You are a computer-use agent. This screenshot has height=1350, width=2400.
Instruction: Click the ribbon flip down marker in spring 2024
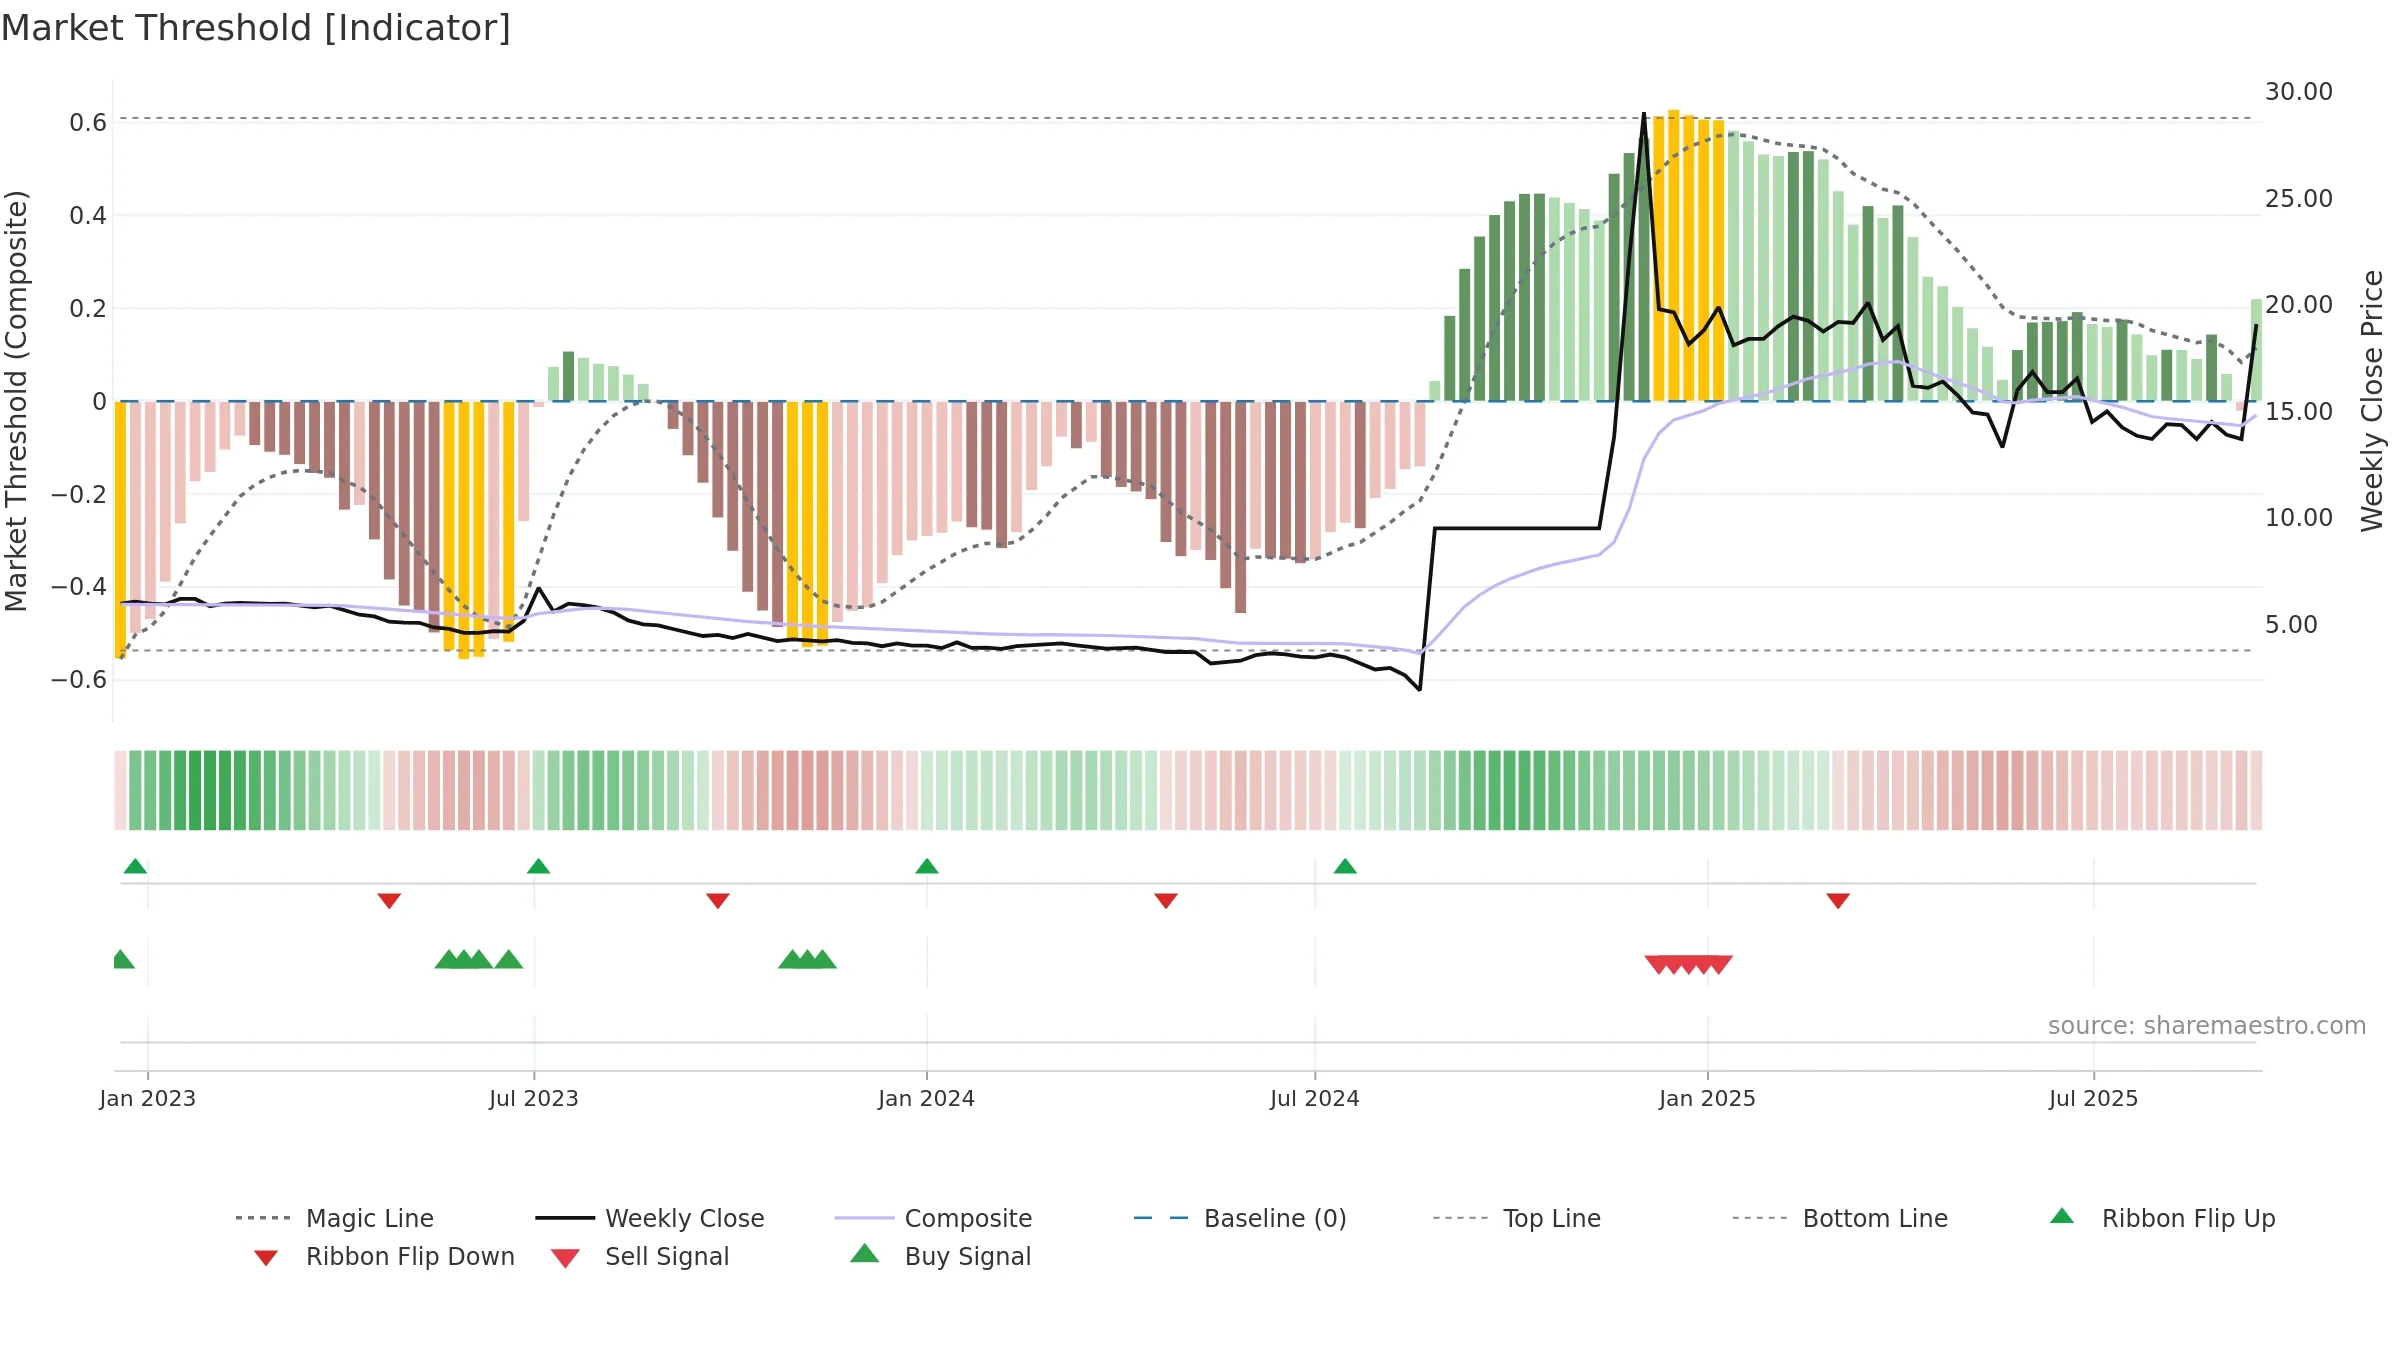point(1166,901)
